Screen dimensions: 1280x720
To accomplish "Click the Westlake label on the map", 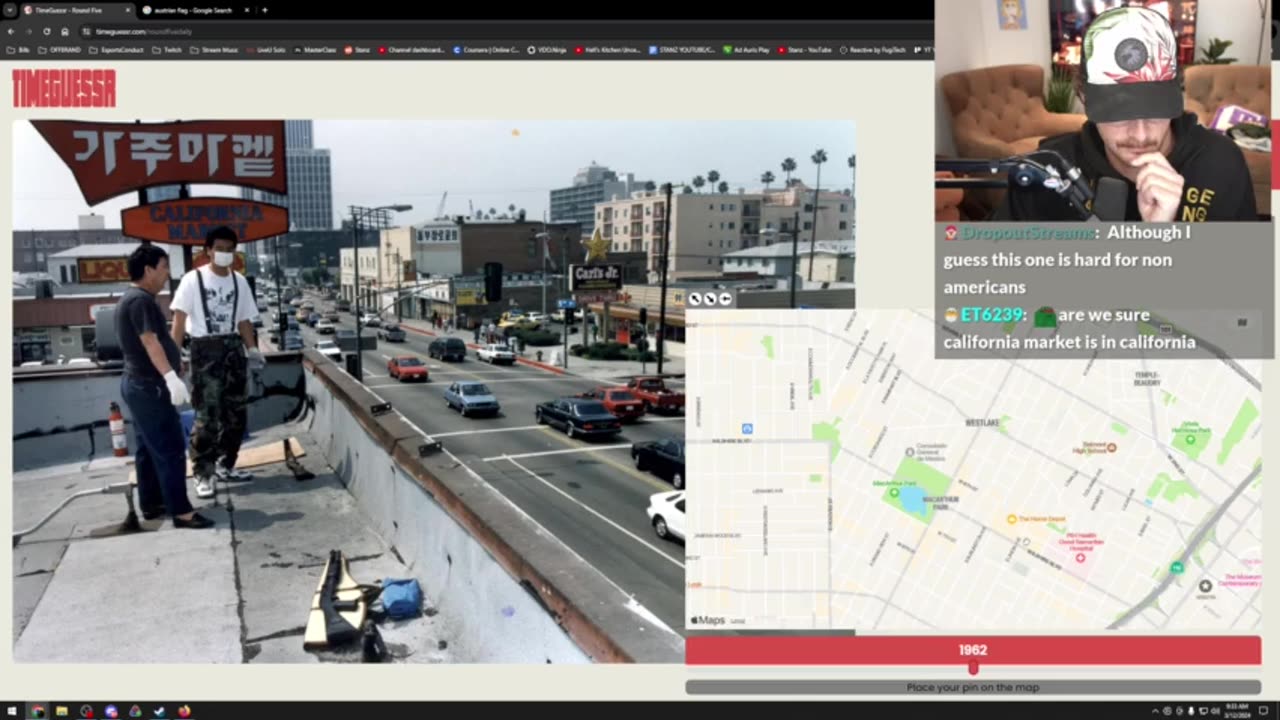I will (x=982, y=423).
